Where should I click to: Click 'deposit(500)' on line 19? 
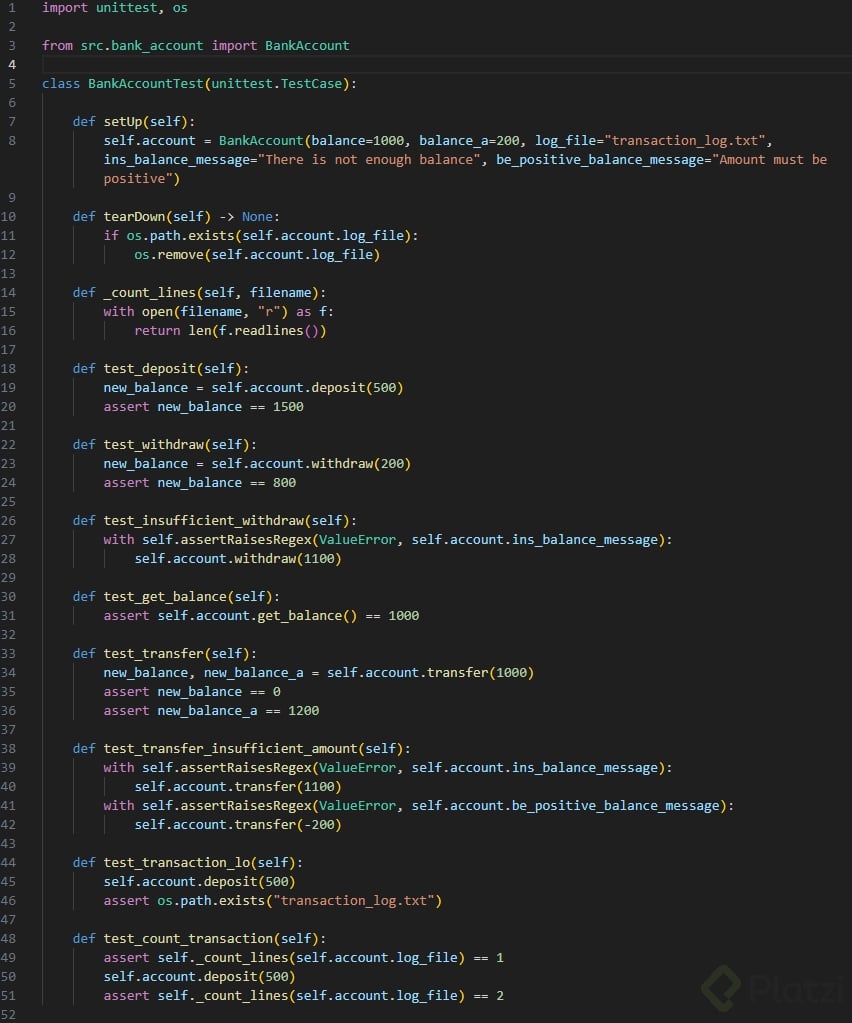[x=357, y=388]
